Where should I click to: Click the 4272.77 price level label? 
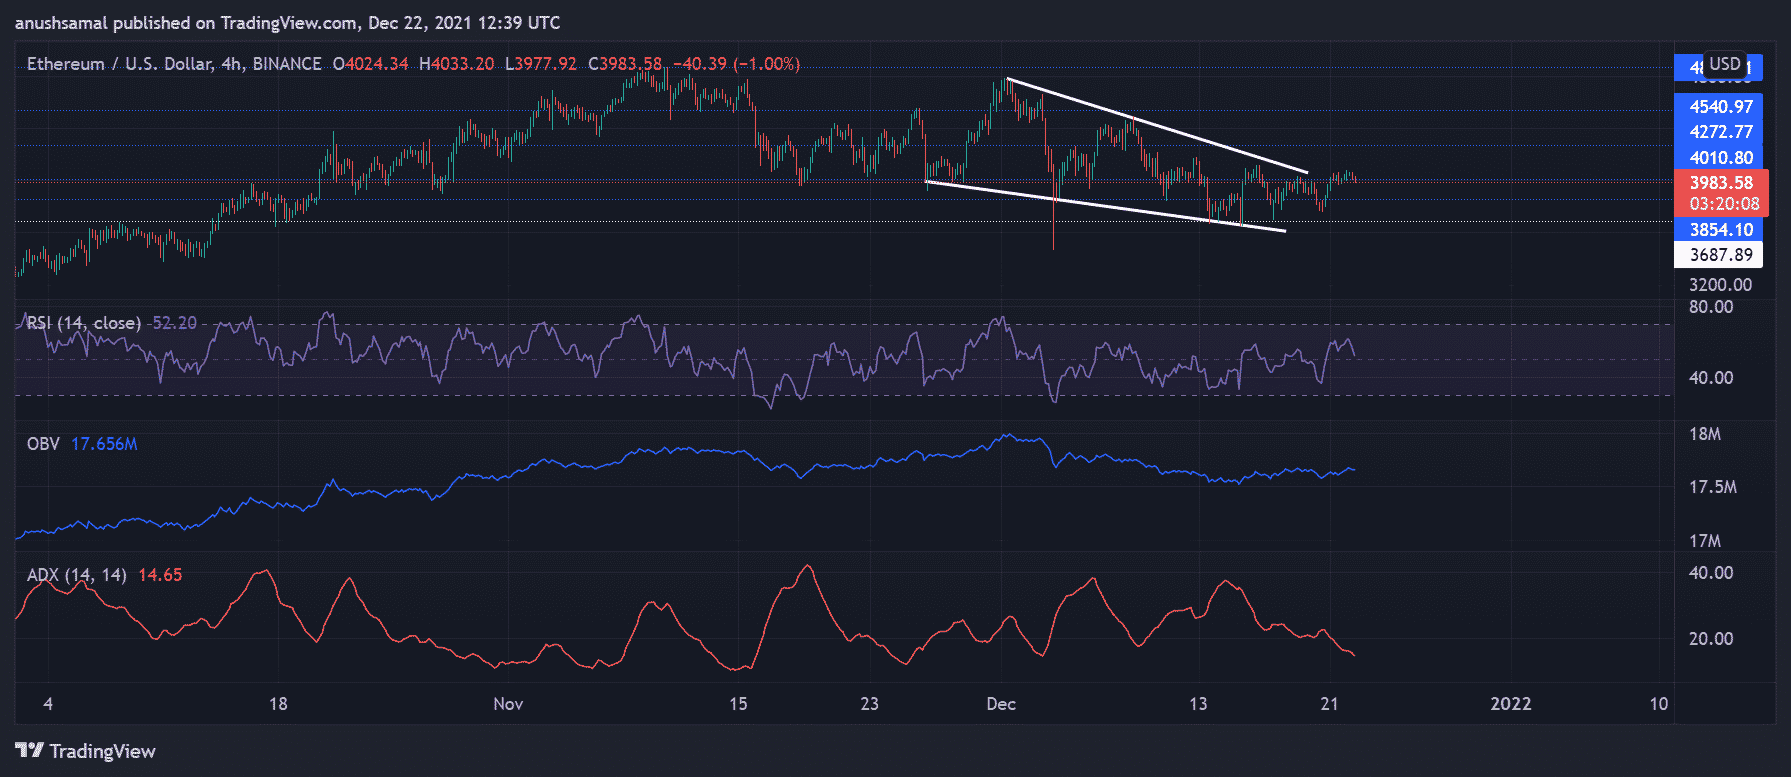coord(1720,132)
